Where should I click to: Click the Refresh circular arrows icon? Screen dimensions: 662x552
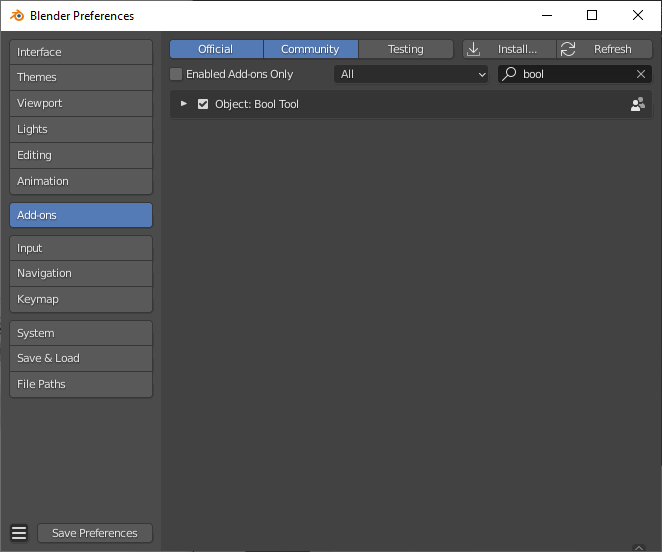click(568, 49)
